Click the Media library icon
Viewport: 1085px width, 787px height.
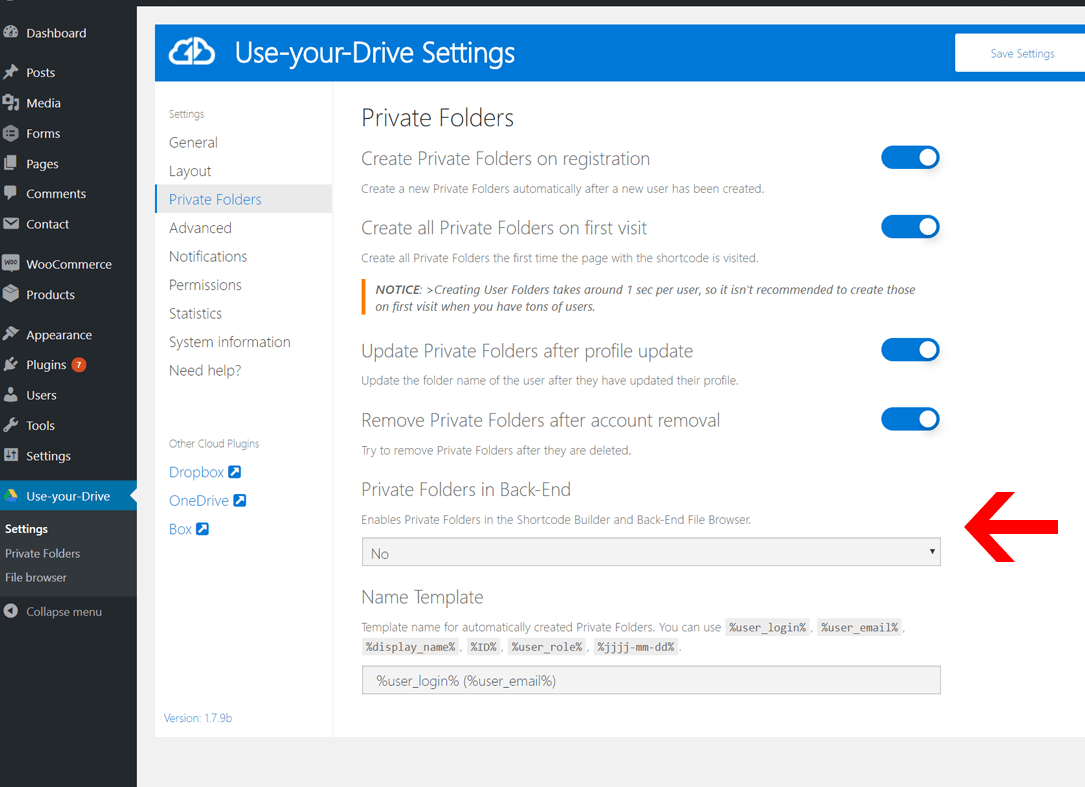pos(10,102)
